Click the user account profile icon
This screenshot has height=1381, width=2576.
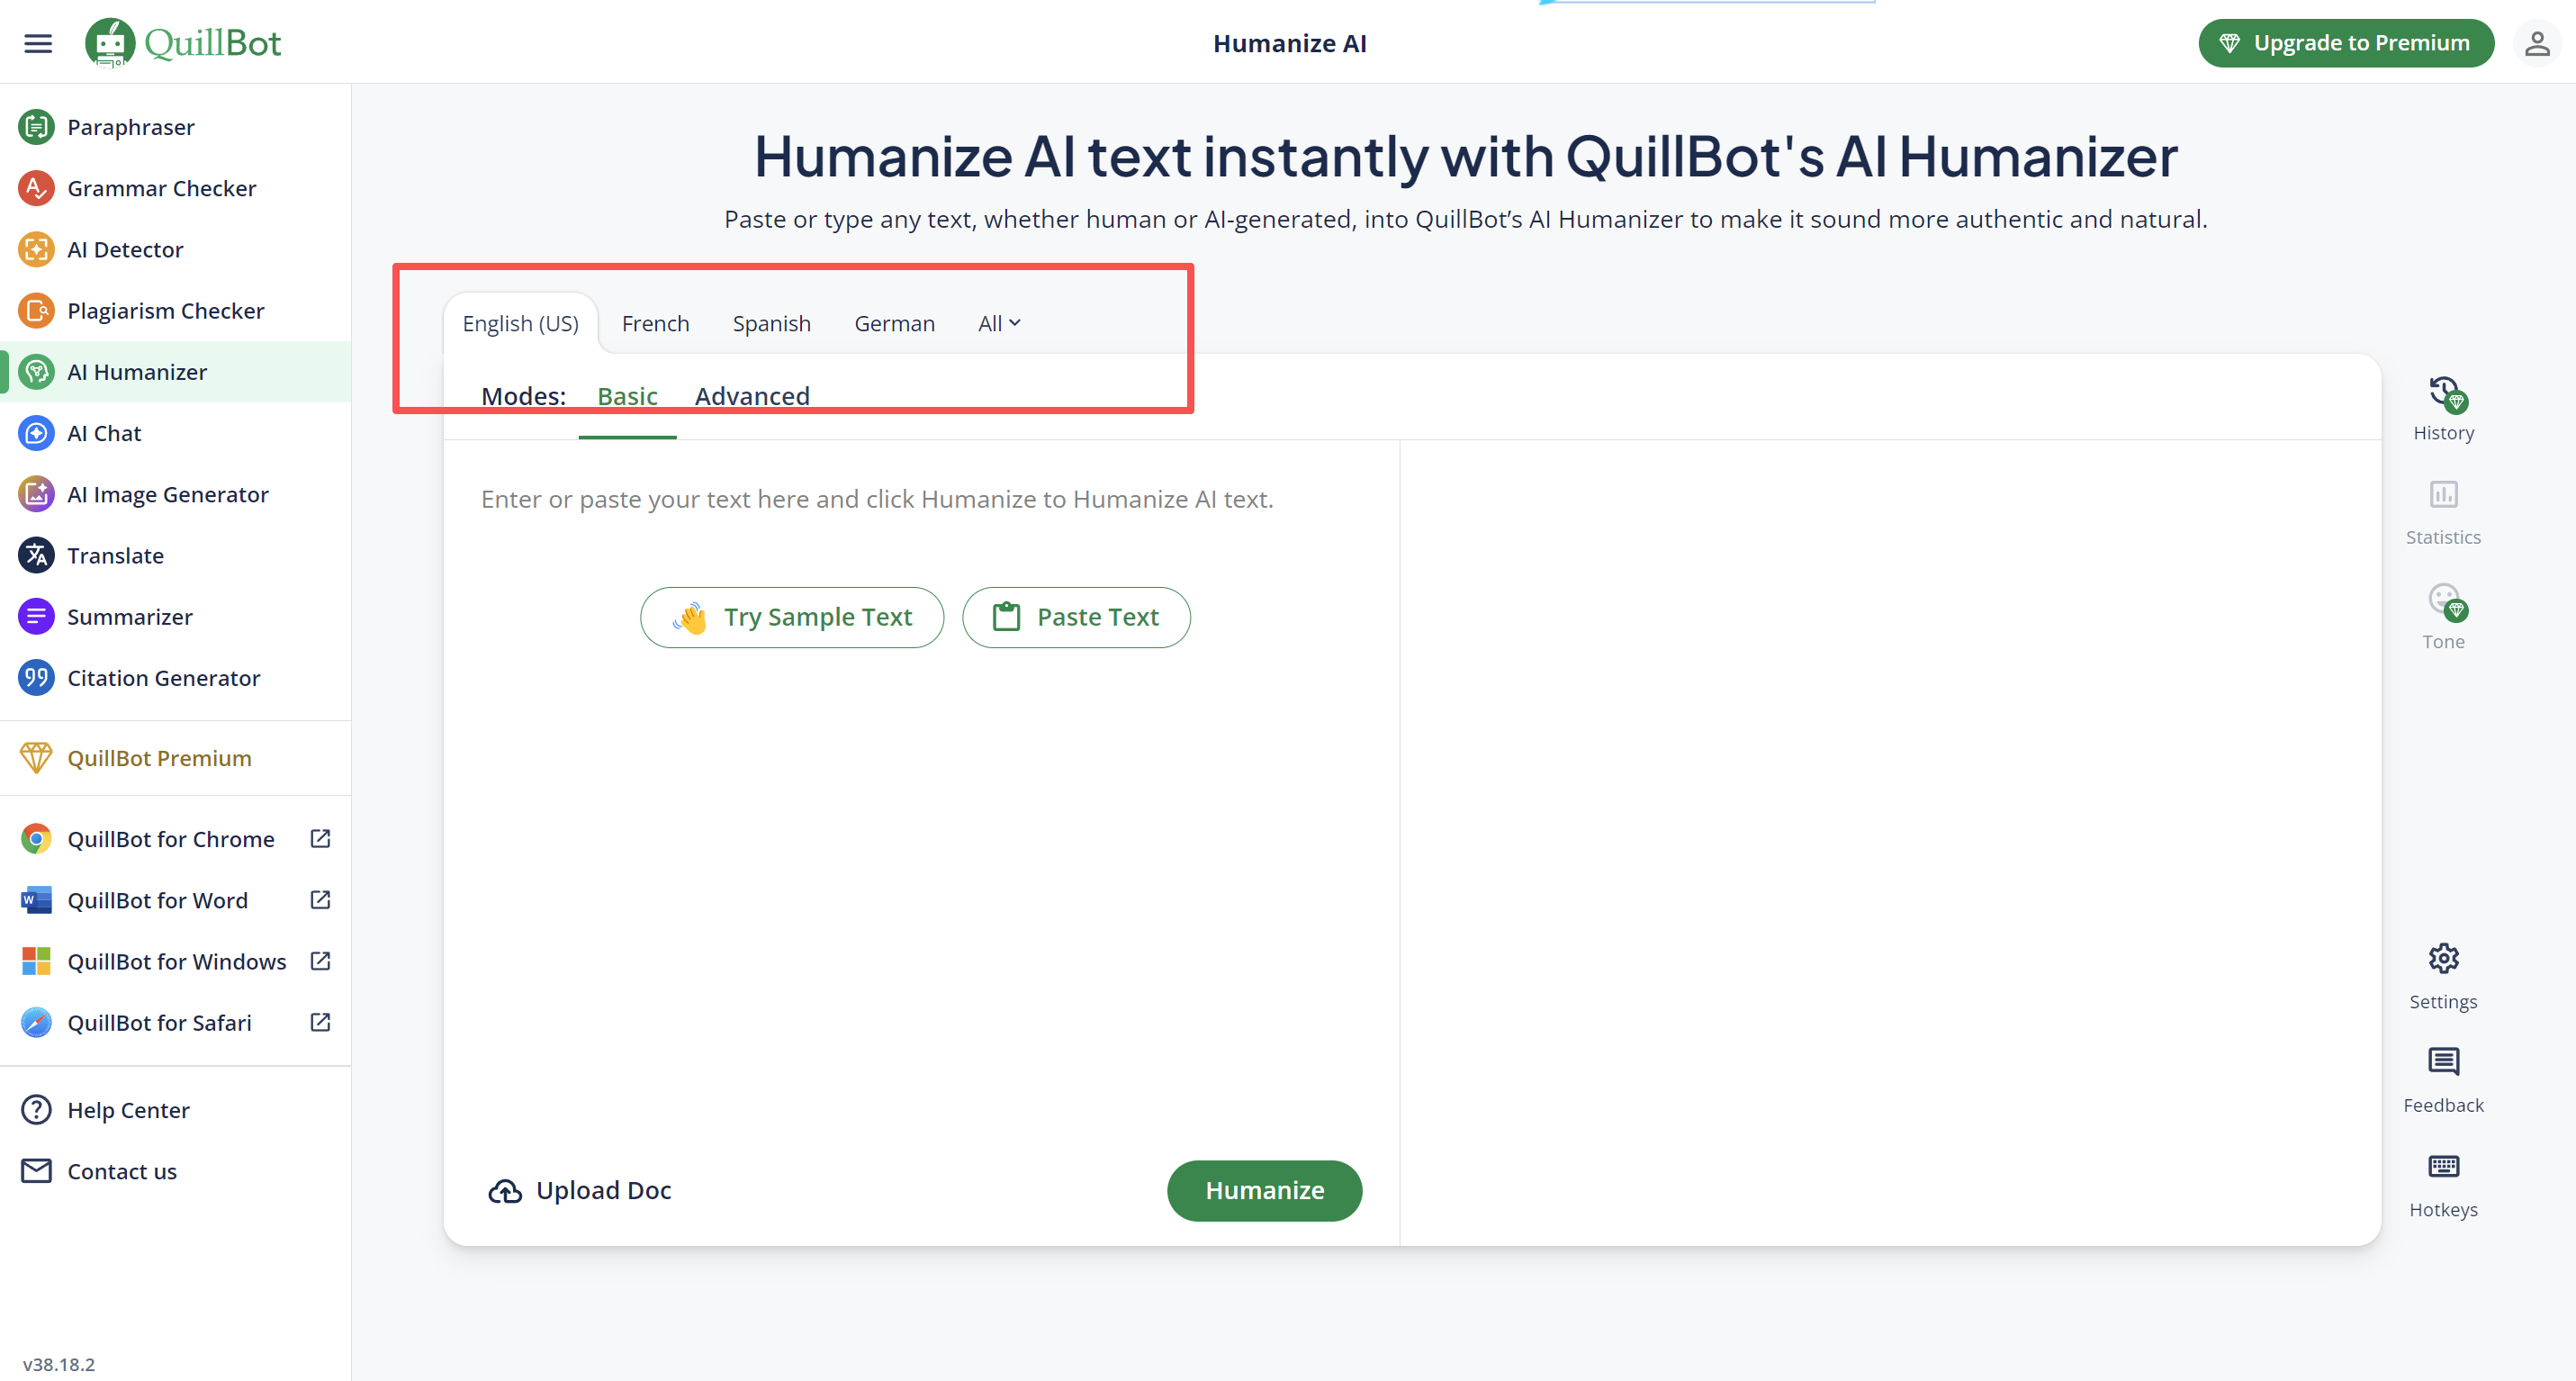tap(2537, 43)
